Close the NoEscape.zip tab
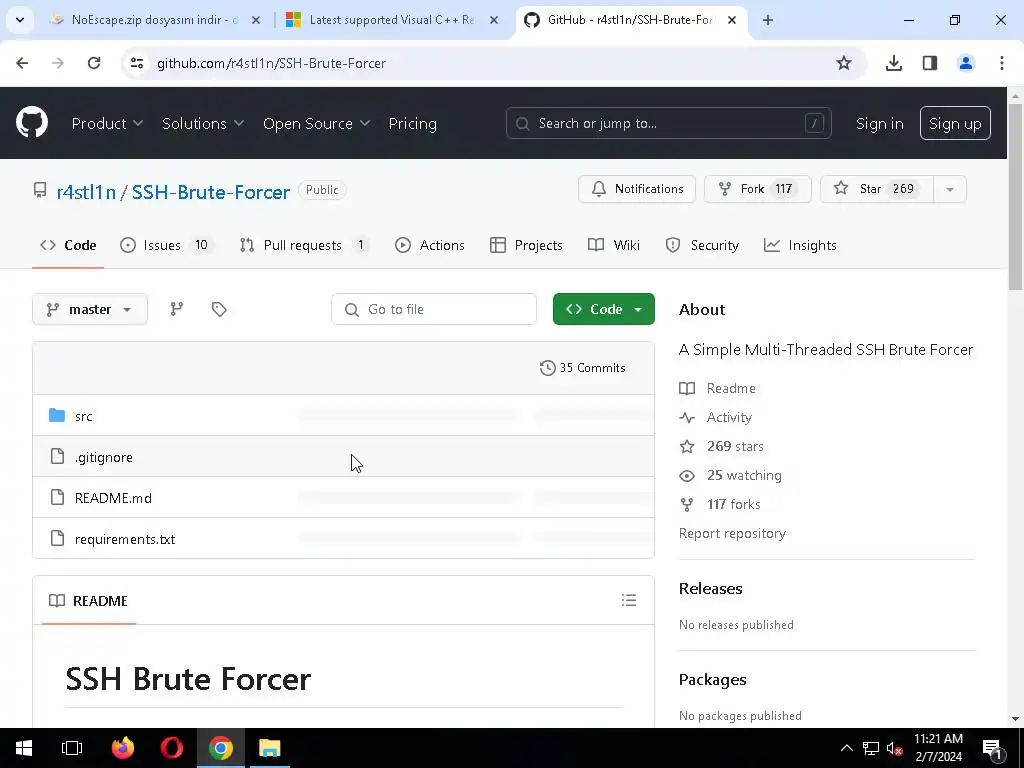1024x768 pixels. 256,20
